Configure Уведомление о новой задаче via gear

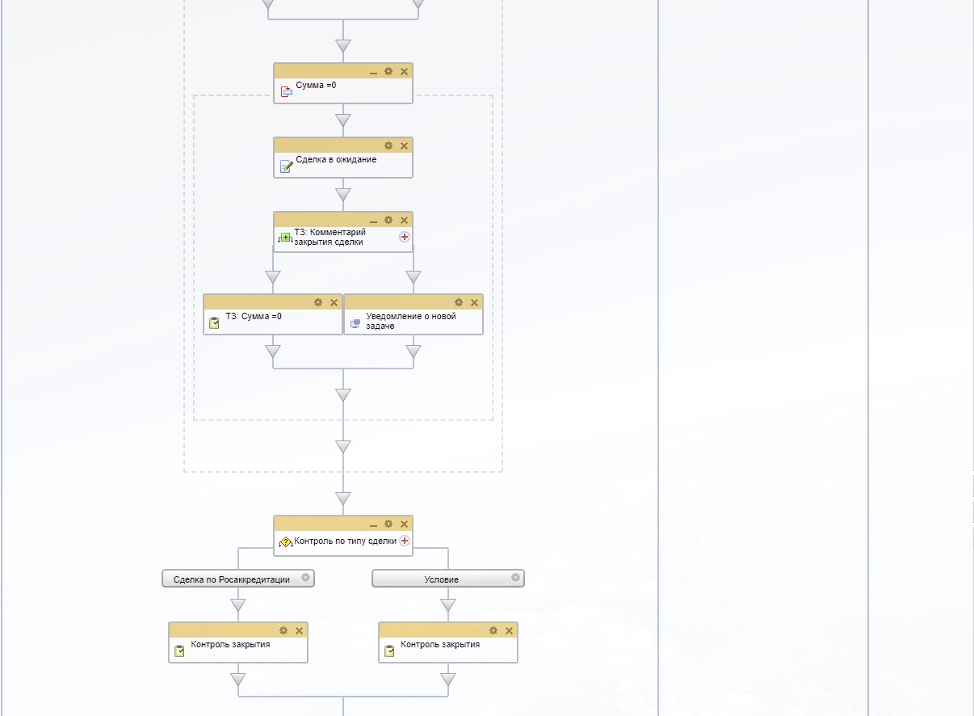pos(459,302)
